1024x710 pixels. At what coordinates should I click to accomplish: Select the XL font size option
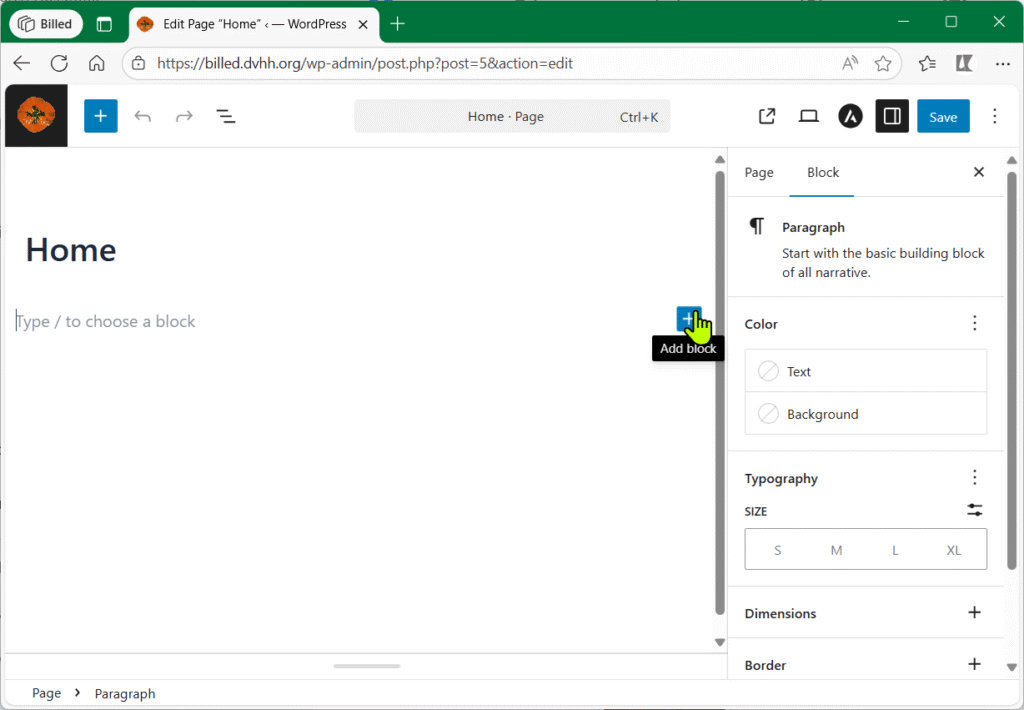click(x=953, y=550)
